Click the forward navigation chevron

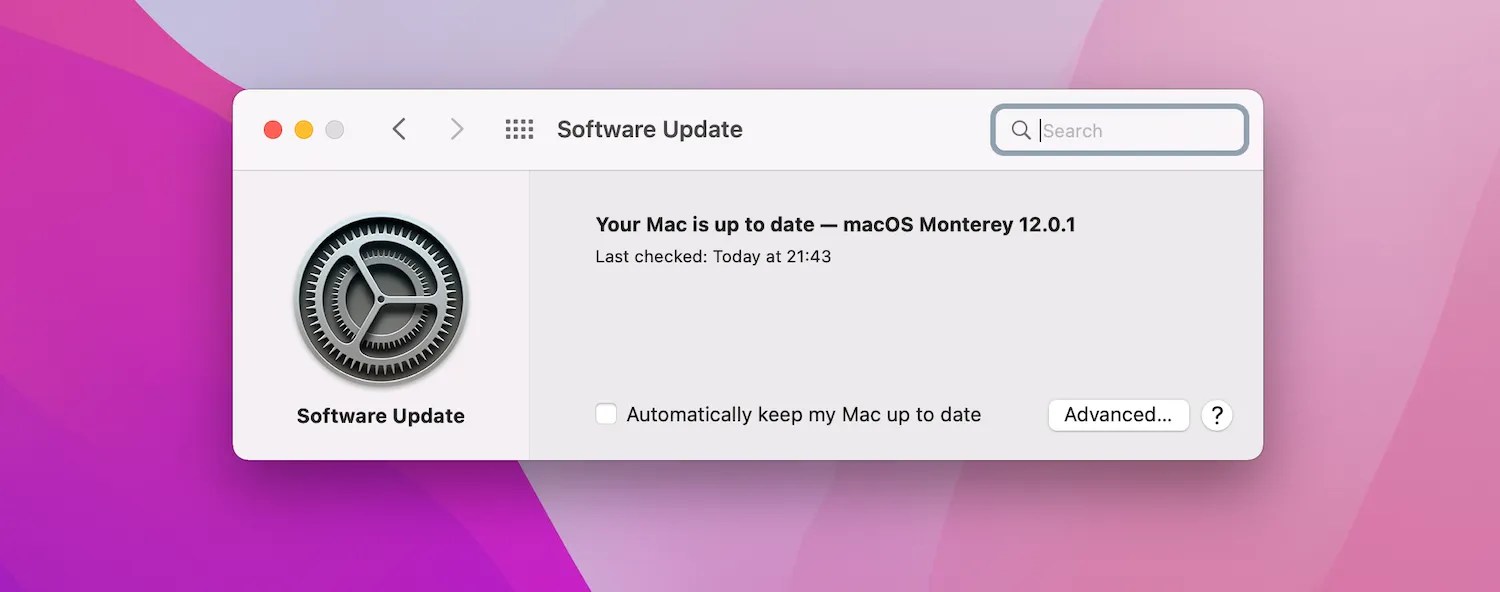[456, 129]
